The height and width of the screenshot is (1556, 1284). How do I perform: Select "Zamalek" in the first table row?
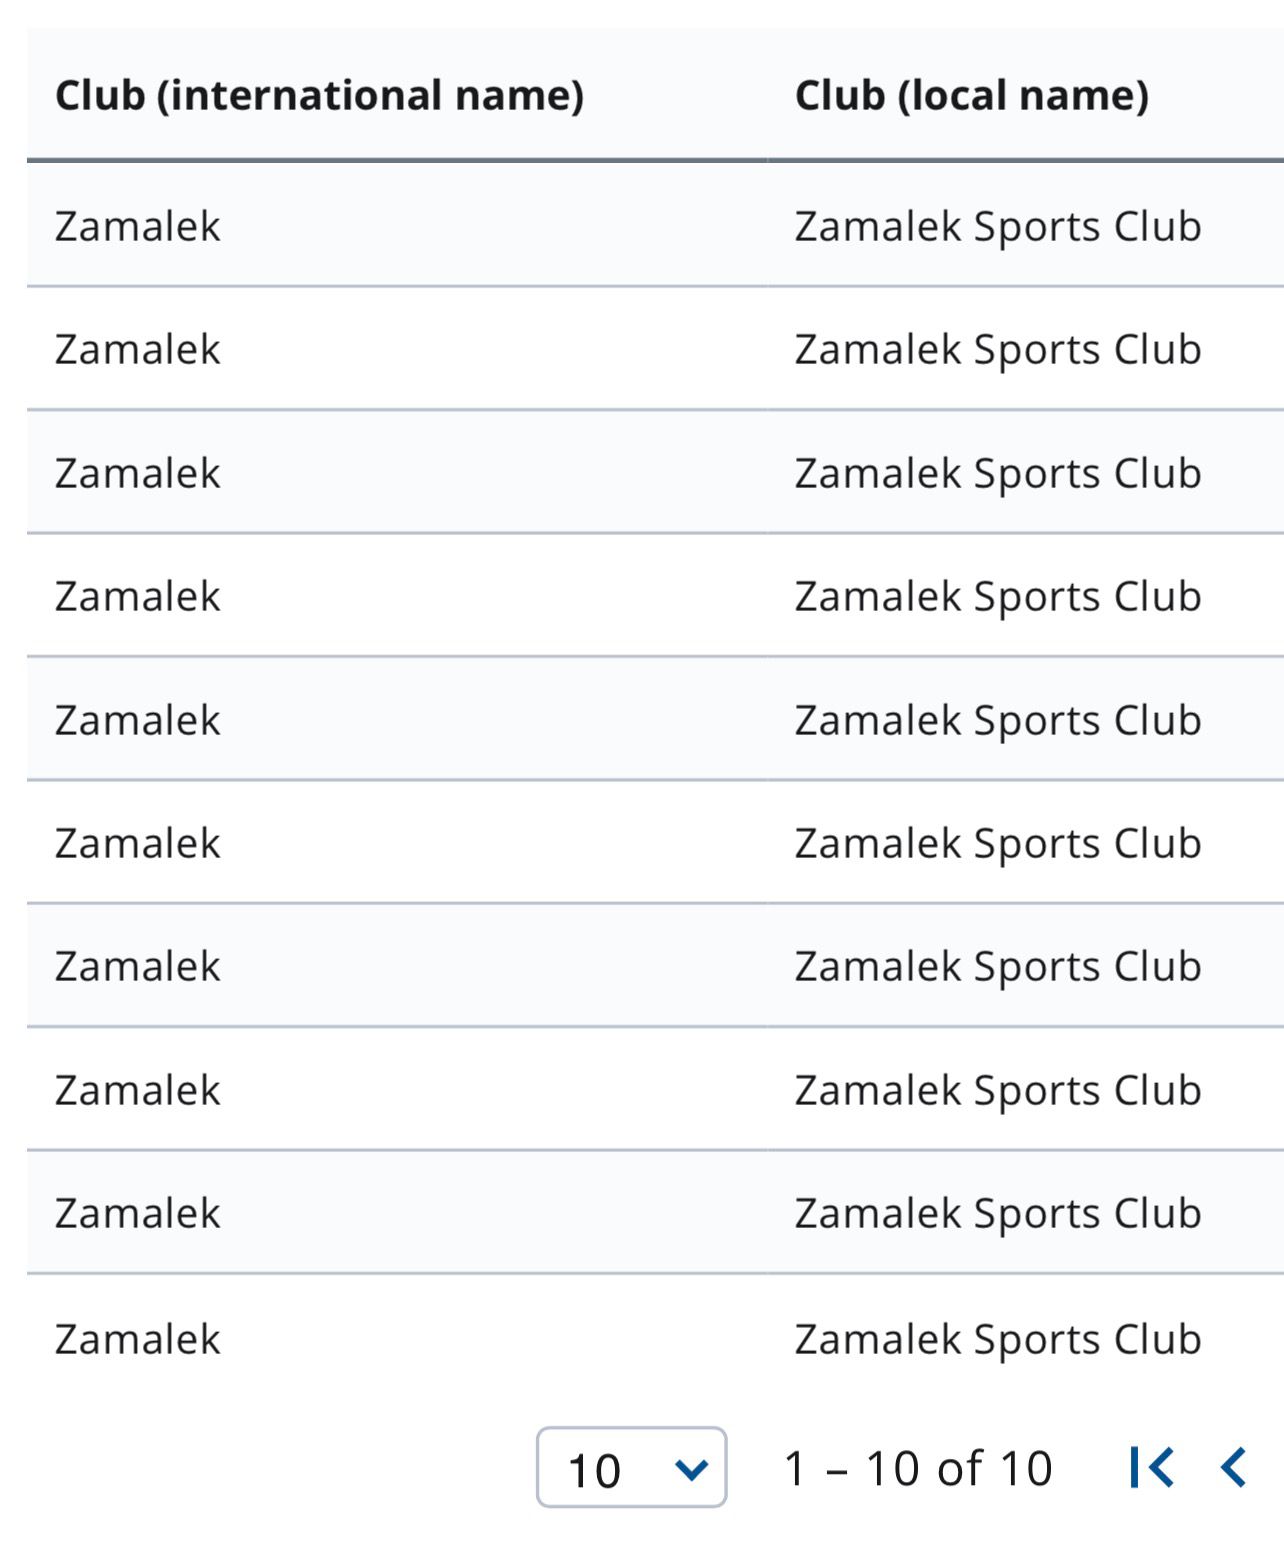coord(138,227)
